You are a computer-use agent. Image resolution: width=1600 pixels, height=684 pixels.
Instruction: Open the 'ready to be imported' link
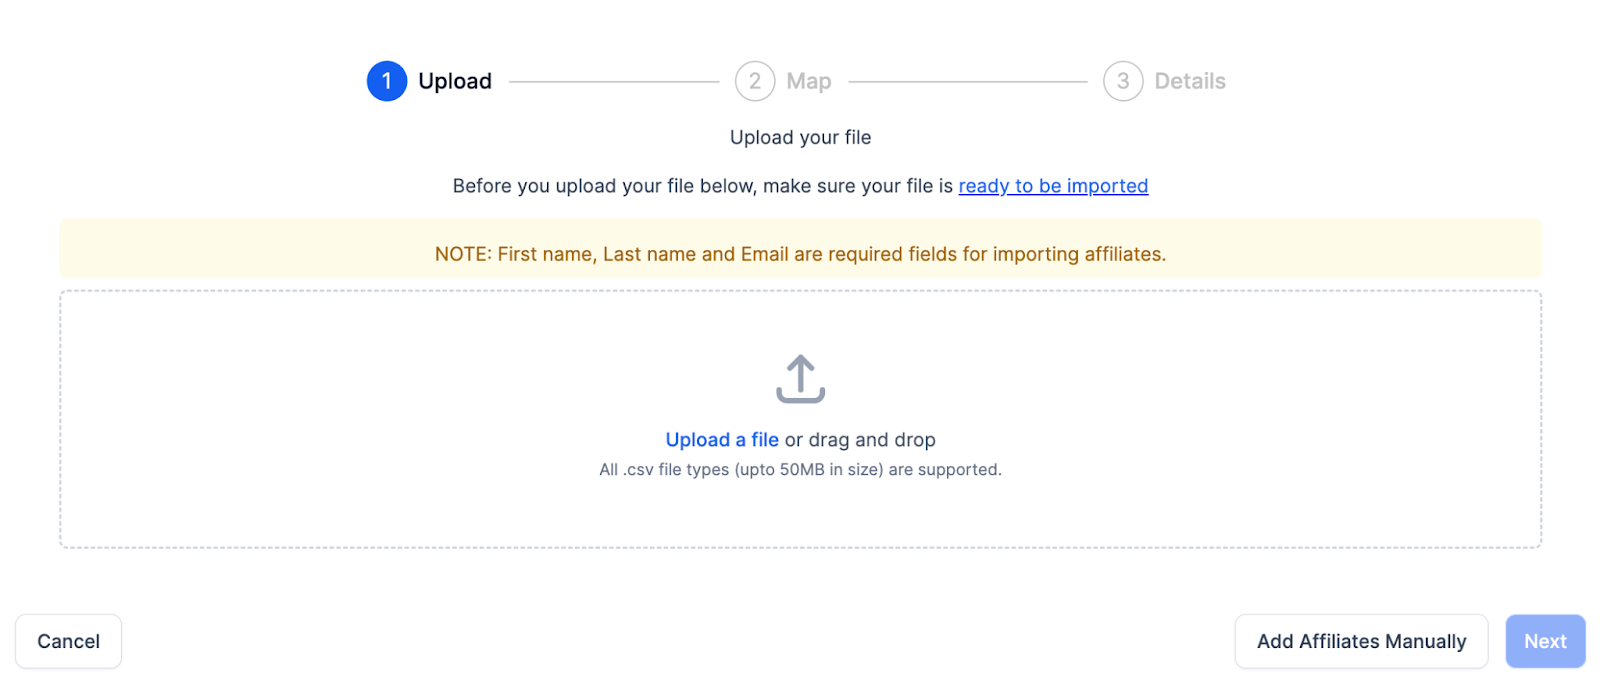[x=1053, y=186]
